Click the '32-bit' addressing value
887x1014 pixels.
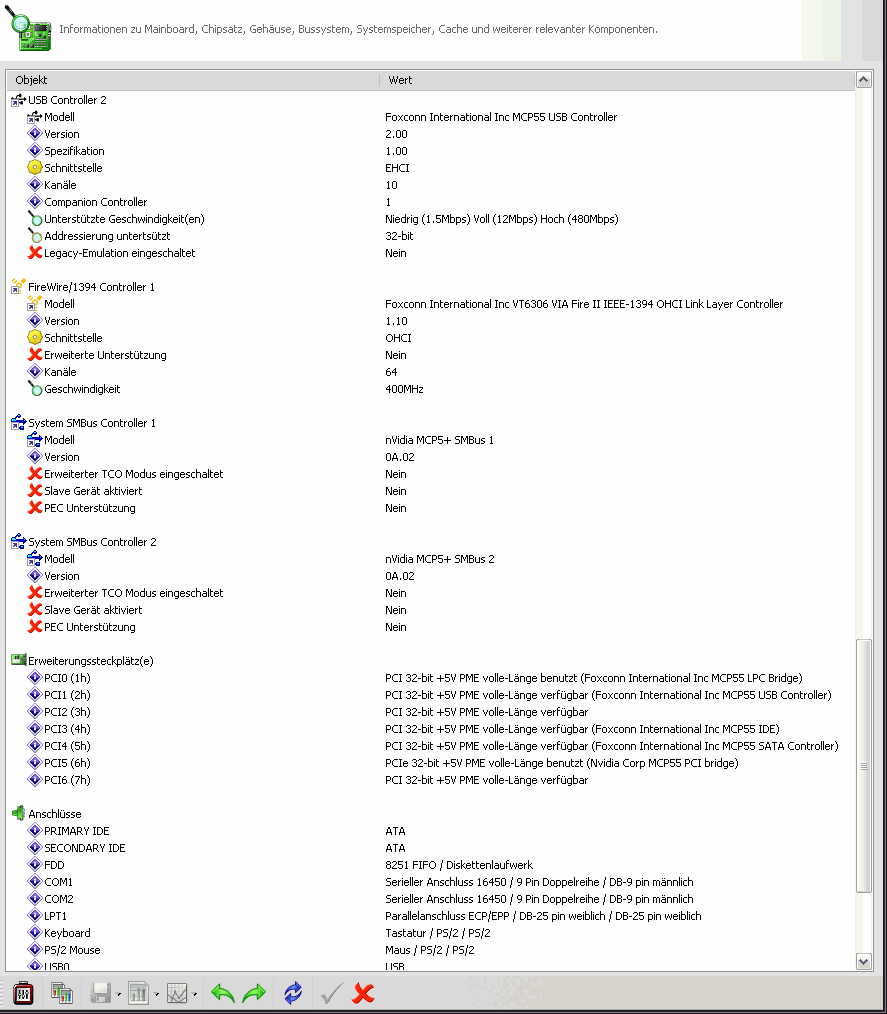point(399,235)
